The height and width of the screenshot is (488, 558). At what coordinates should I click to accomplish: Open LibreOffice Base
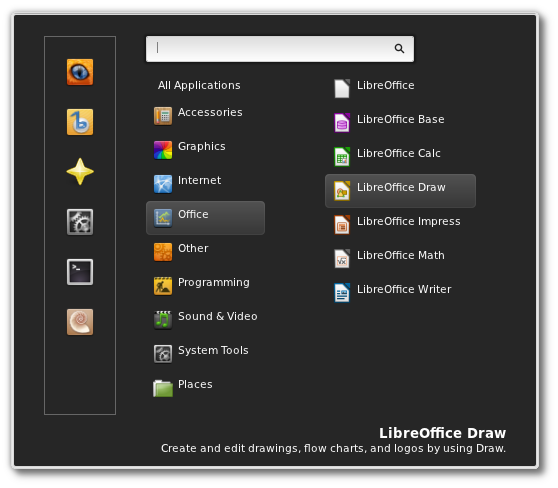tap(400, 123)
